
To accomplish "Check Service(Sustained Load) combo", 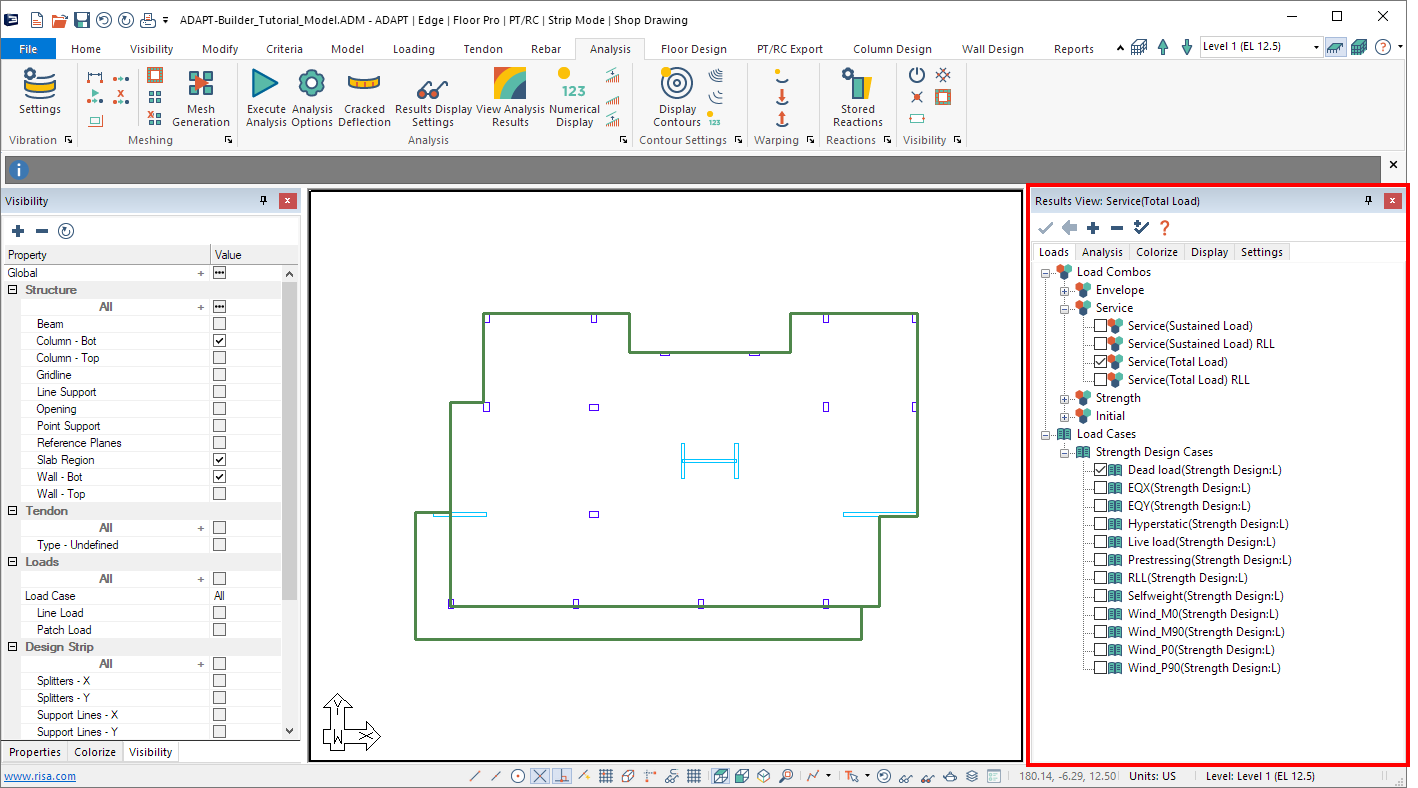I will [1100, 326].
